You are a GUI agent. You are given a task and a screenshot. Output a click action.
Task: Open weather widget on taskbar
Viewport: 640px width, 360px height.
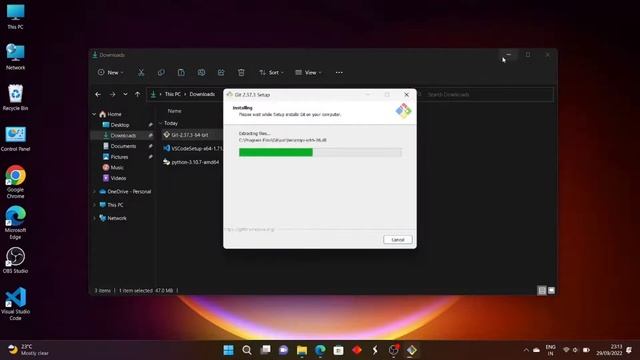pyautogui.click(x=28, y=350)
